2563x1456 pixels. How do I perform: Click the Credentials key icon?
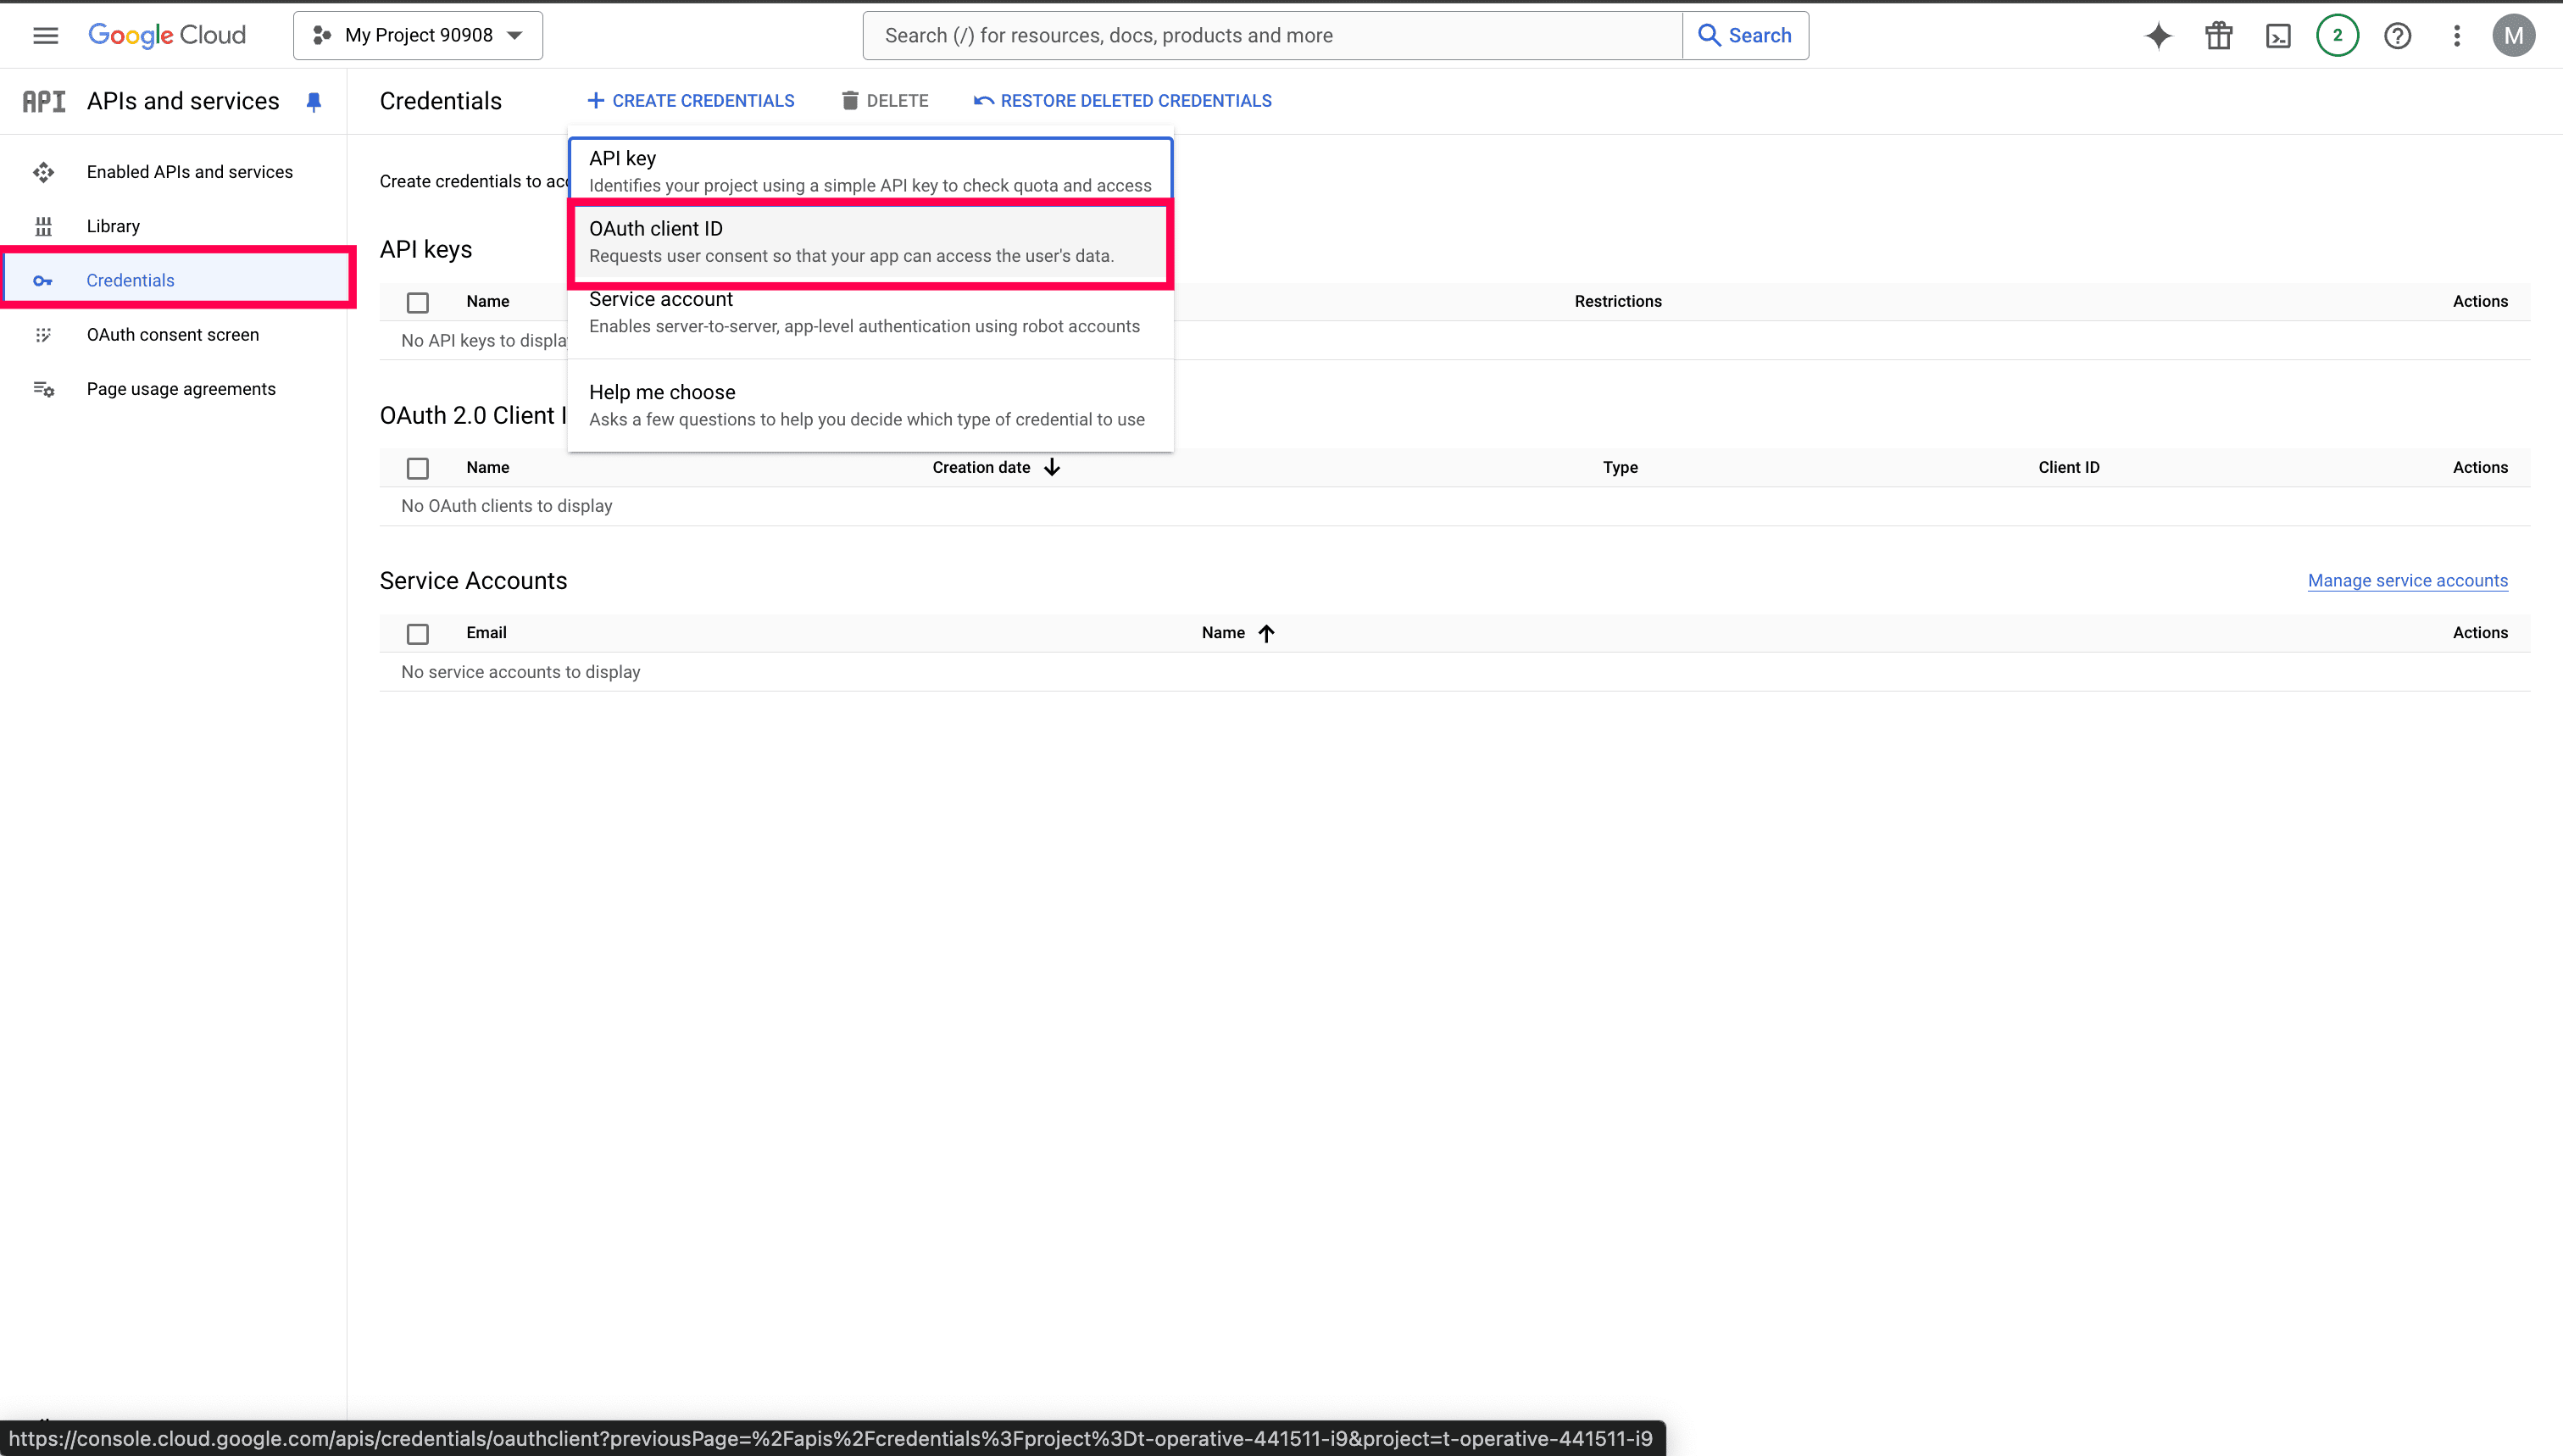point(43,281)
